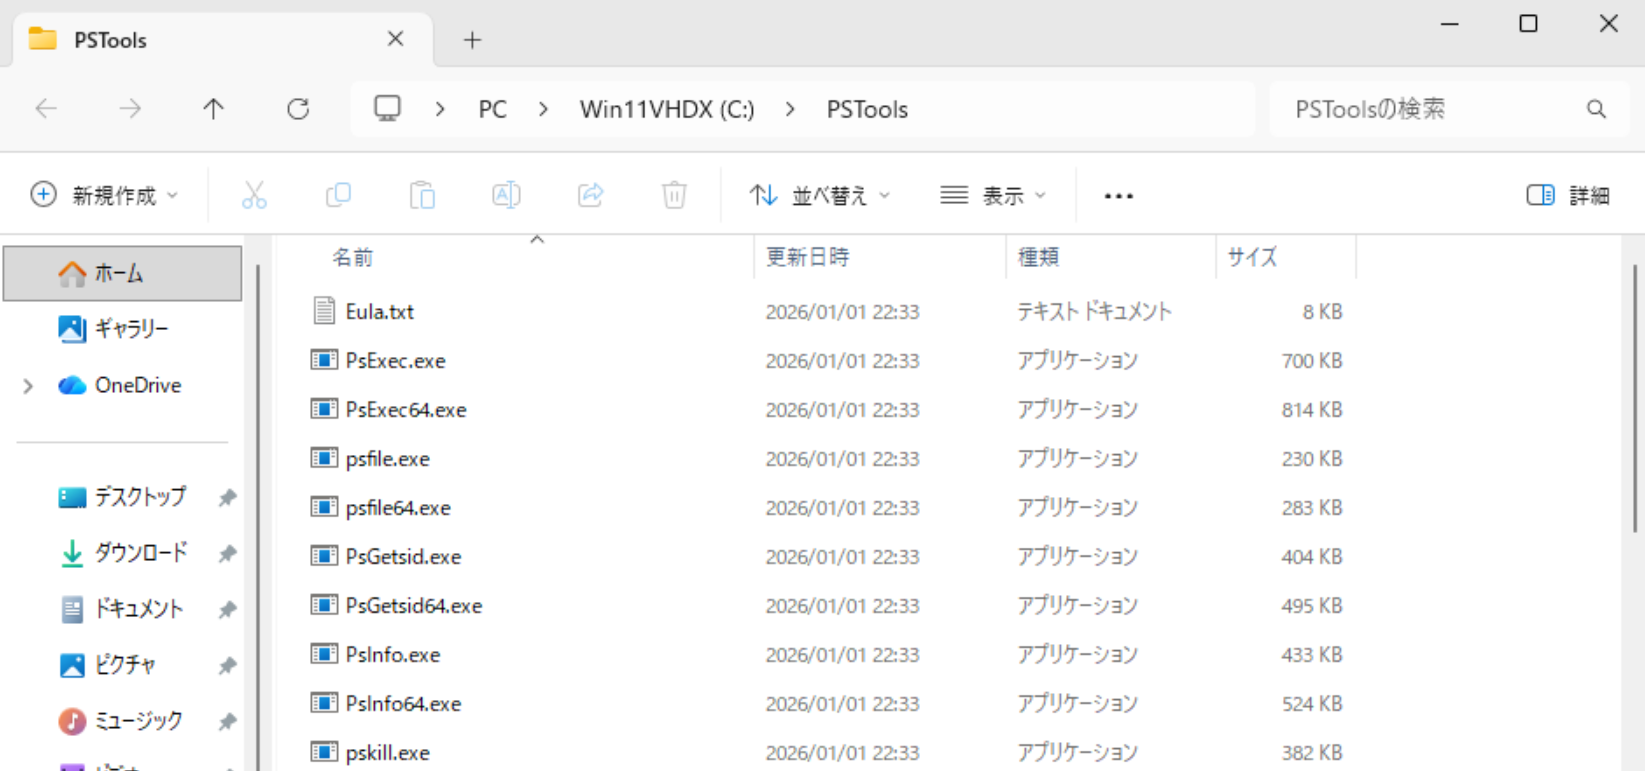Screen dimensions: 1645x771
Task: Select file name psfile64.exe
Action: click(398, 507)
